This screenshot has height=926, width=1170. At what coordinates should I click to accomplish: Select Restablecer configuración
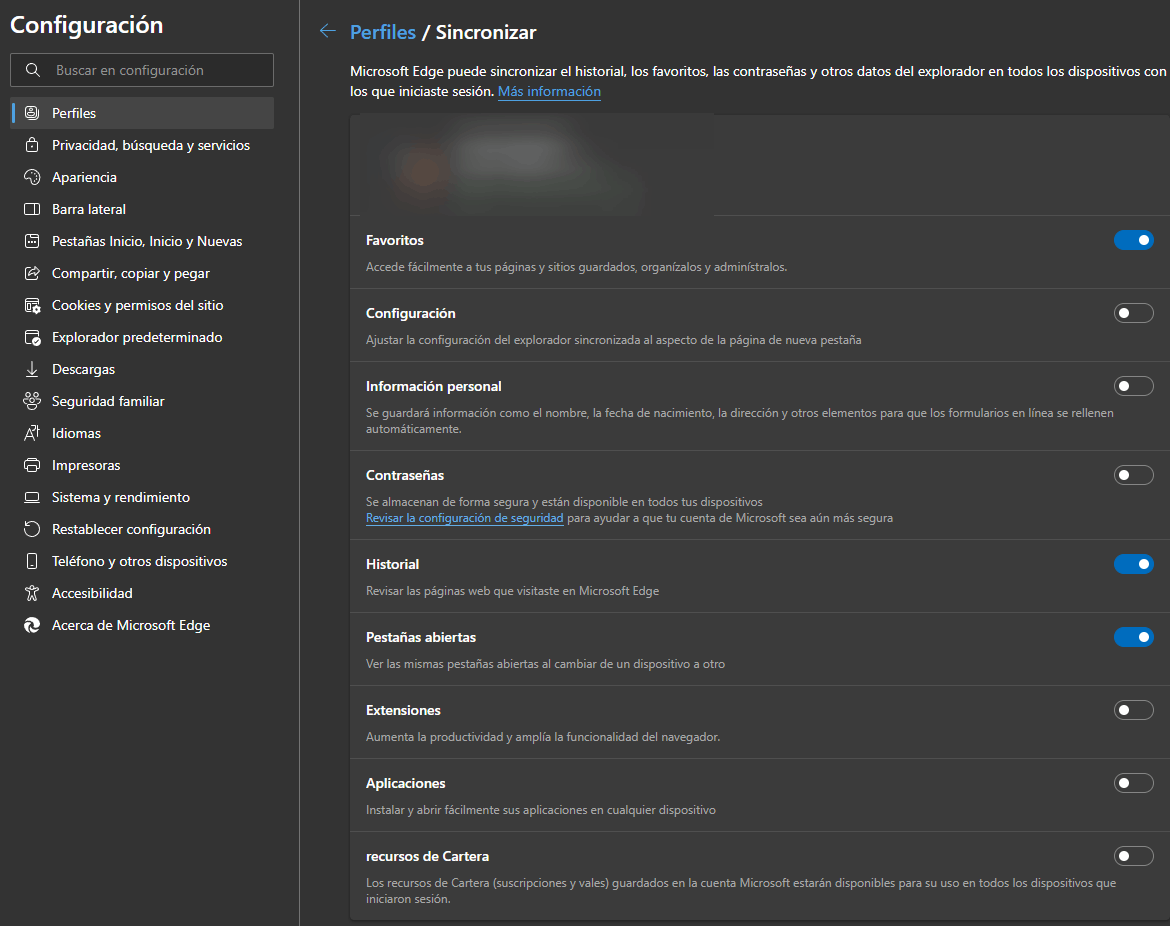tap(142, 529)
